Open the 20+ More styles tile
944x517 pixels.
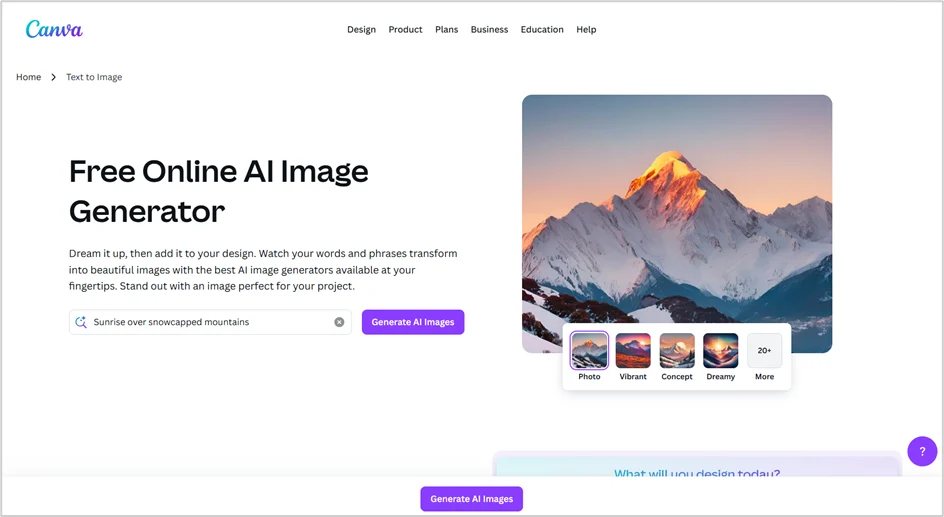point(765,350)
